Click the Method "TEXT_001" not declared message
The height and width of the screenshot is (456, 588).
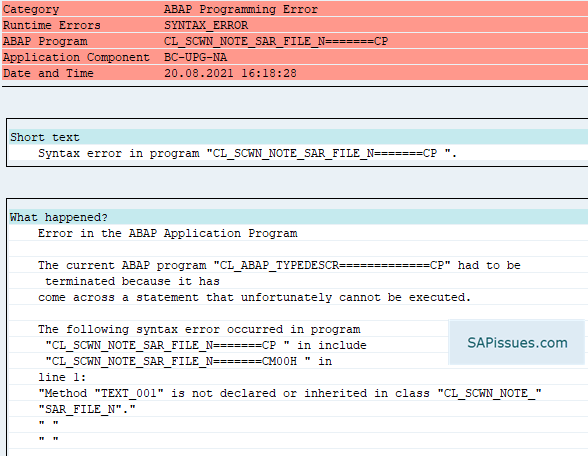coord(290,393)
